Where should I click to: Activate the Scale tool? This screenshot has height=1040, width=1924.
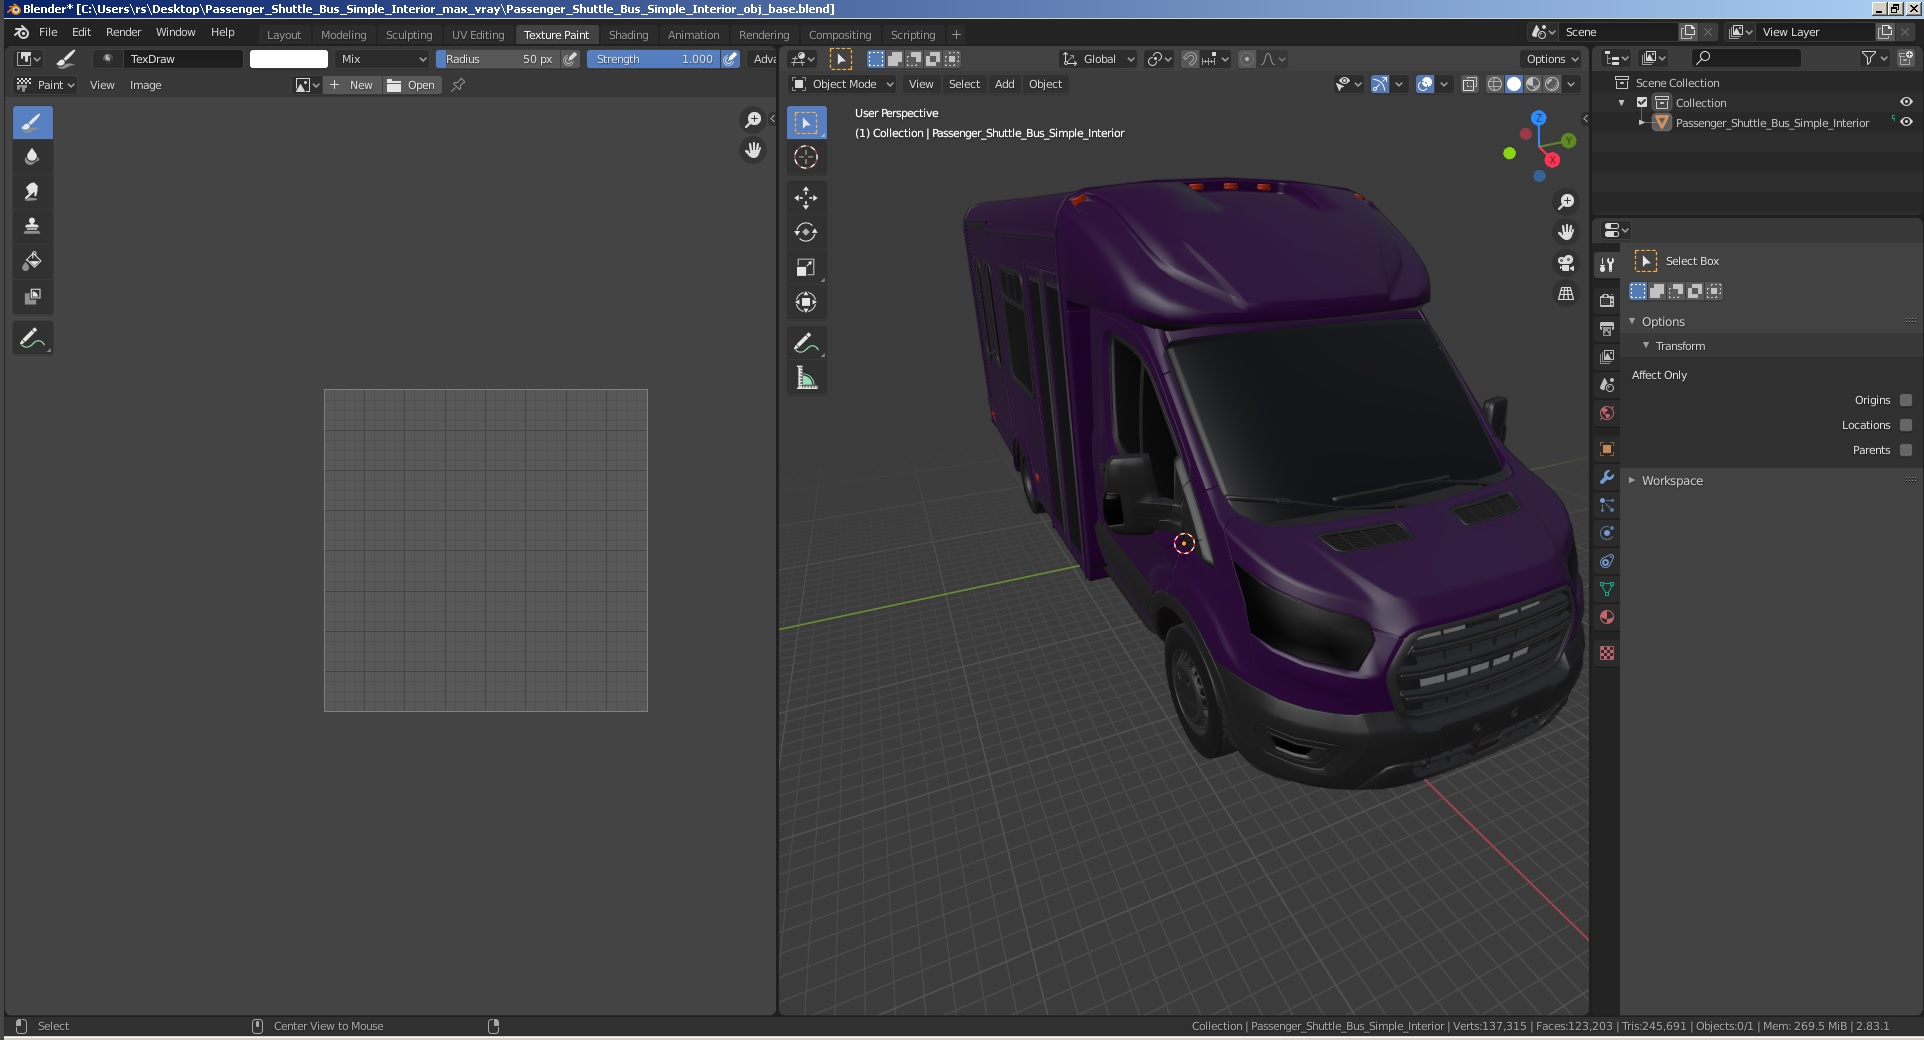[806, 268]
